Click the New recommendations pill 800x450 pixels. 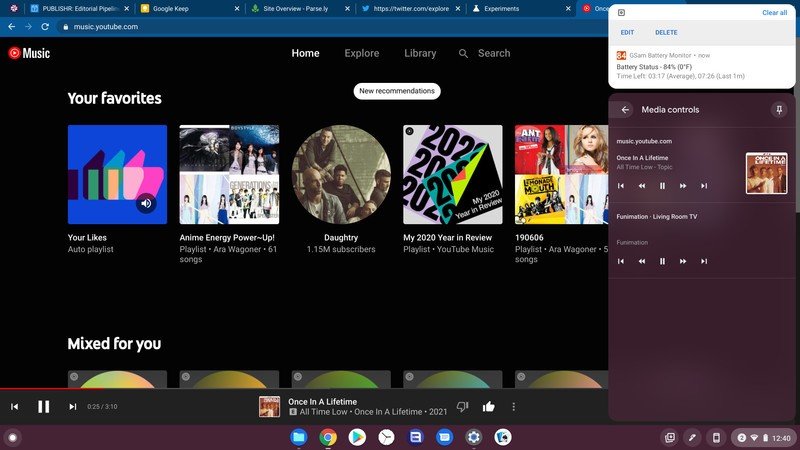397,91
